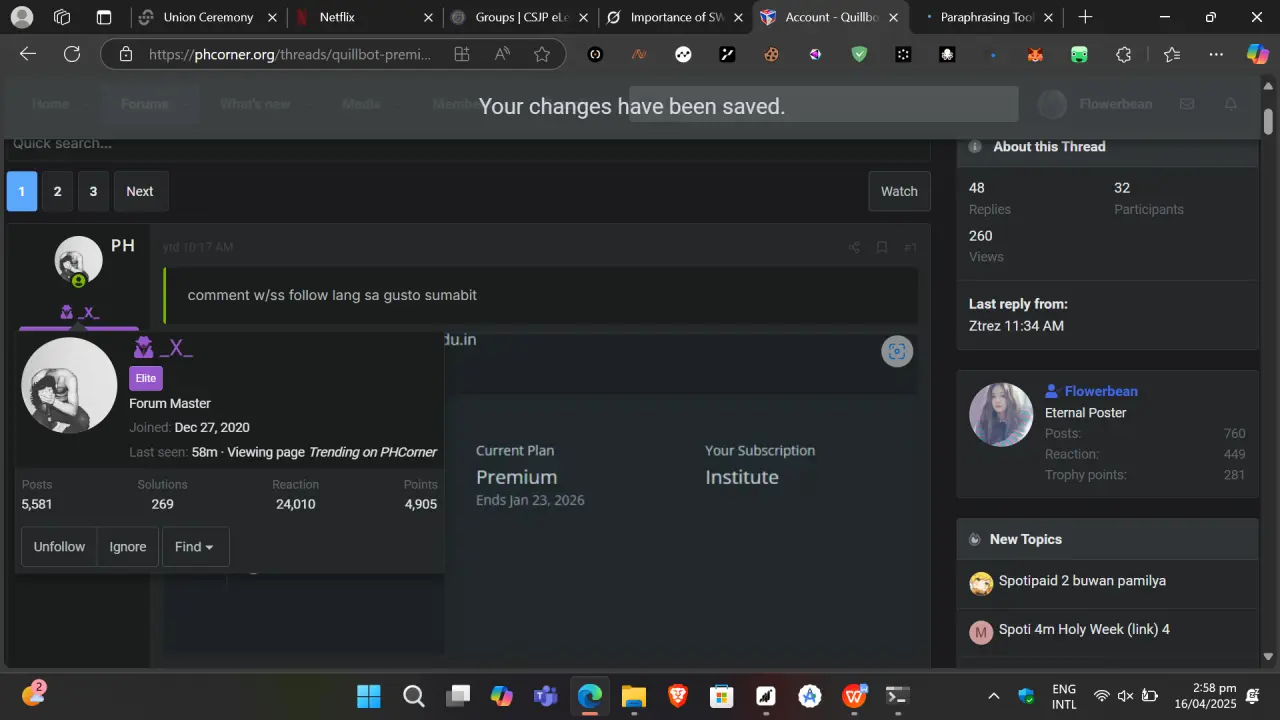The height and width of the screenshot is (720, 1280).
Task: Reload the page with refresh icon
Action: coord(72,55)
